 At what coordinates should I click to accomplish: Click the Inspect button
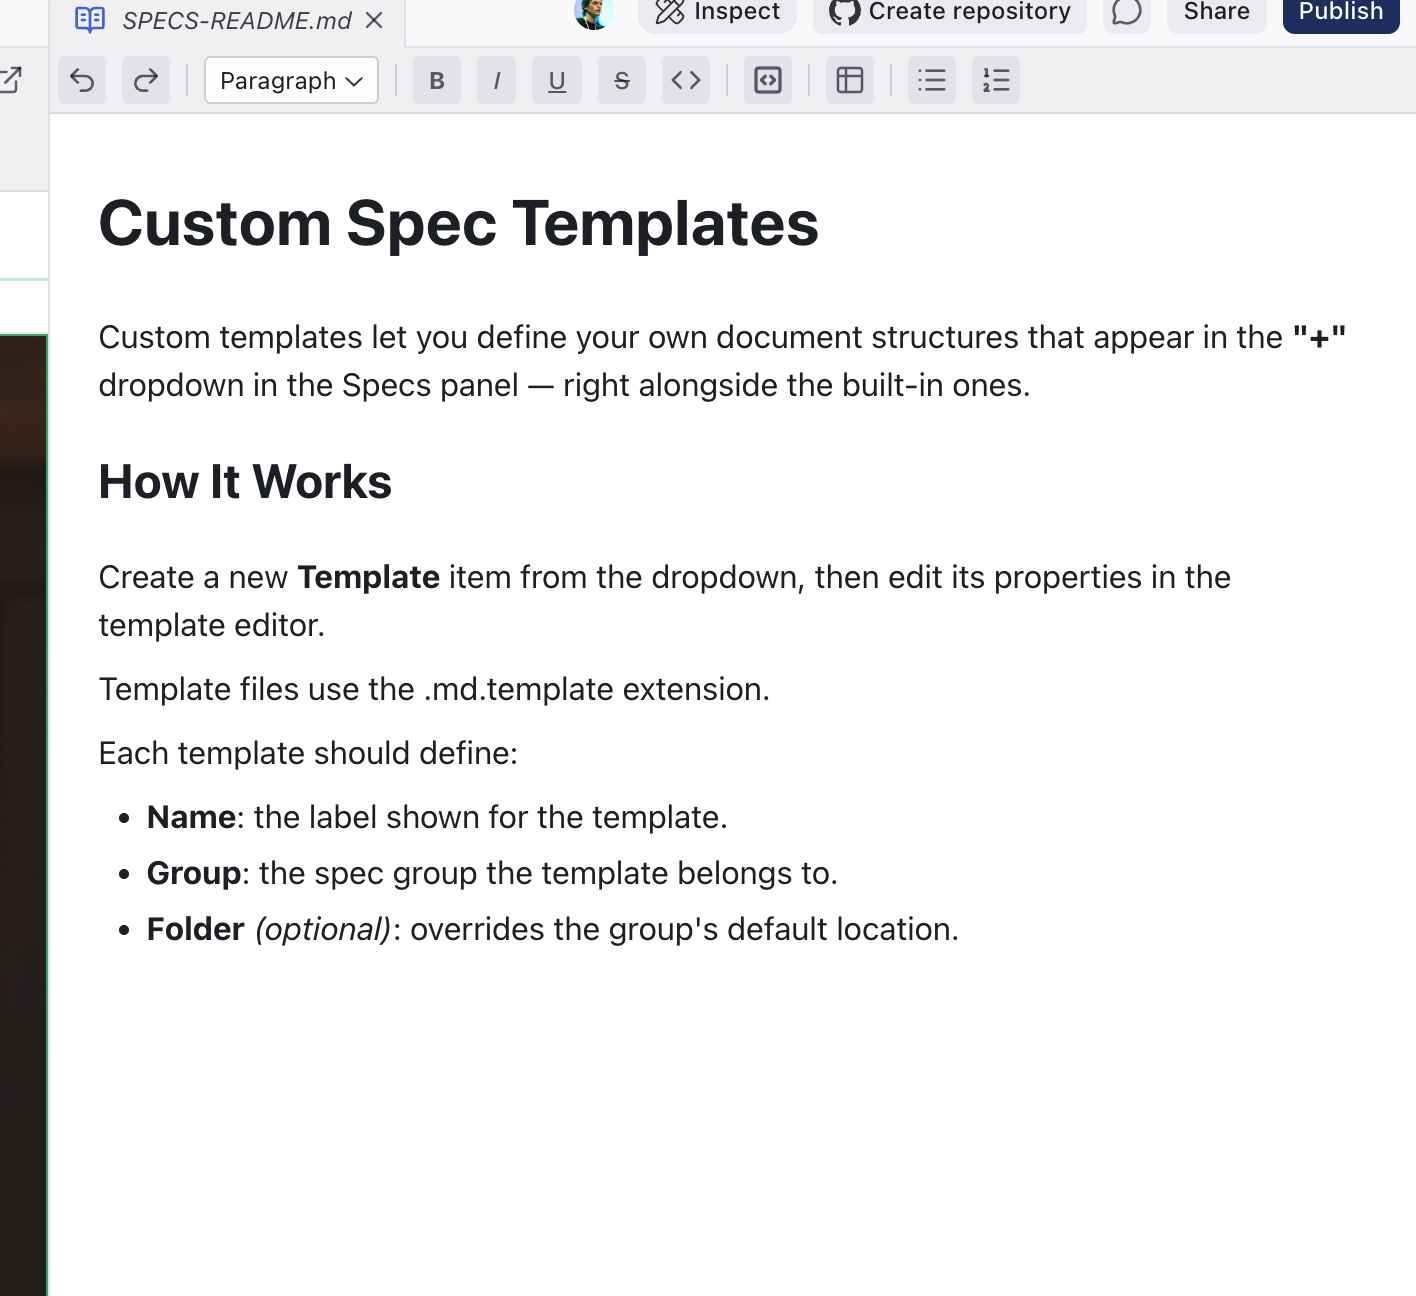(x=717, y=12)
